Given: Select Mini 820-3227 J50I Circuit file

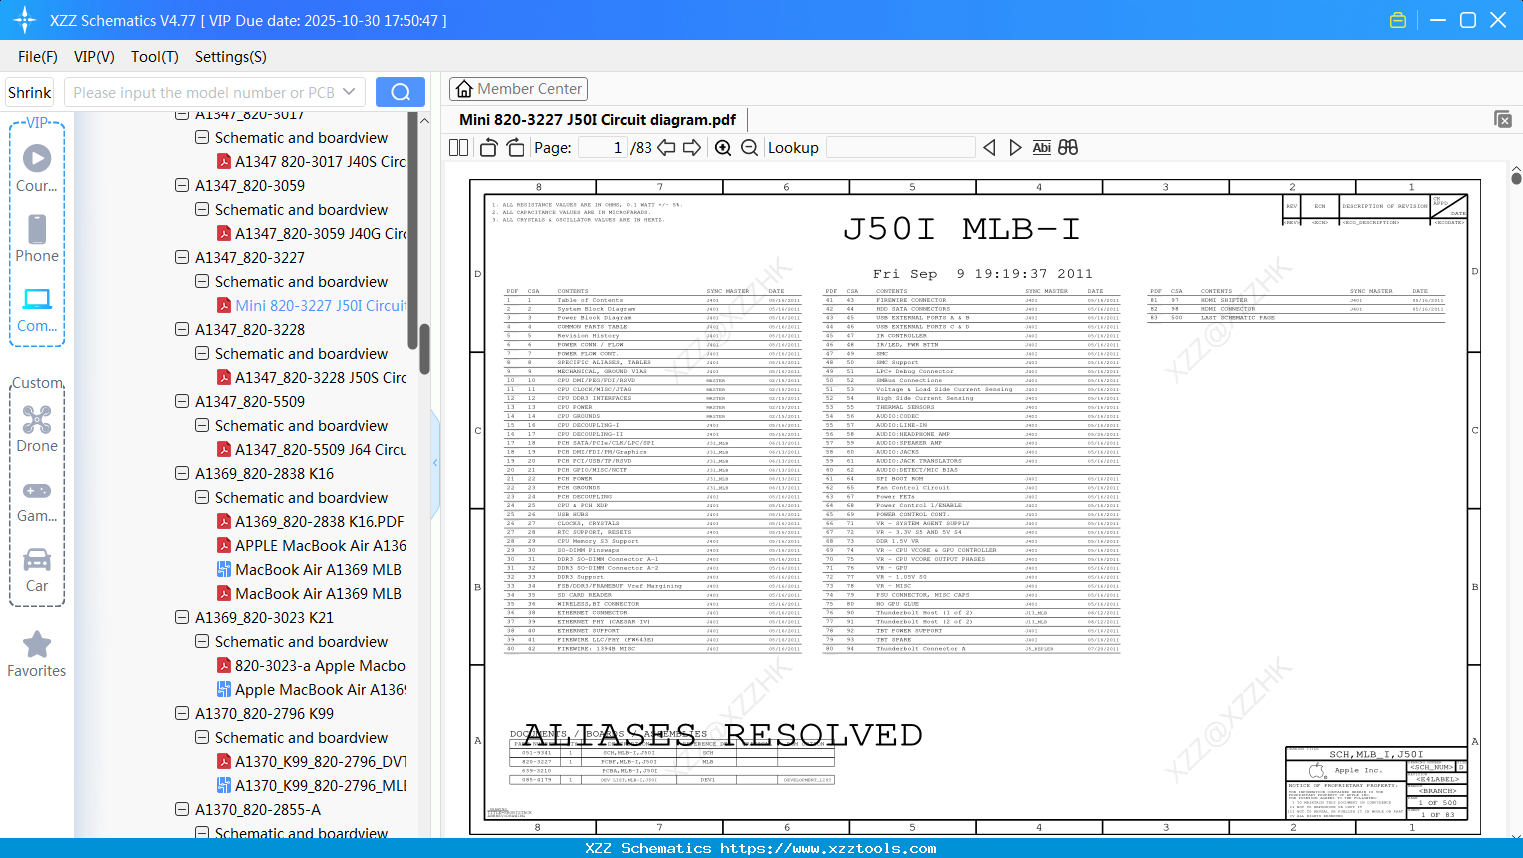Looking at the screenshot, I should pyautogui.click(x=312, y=306).
